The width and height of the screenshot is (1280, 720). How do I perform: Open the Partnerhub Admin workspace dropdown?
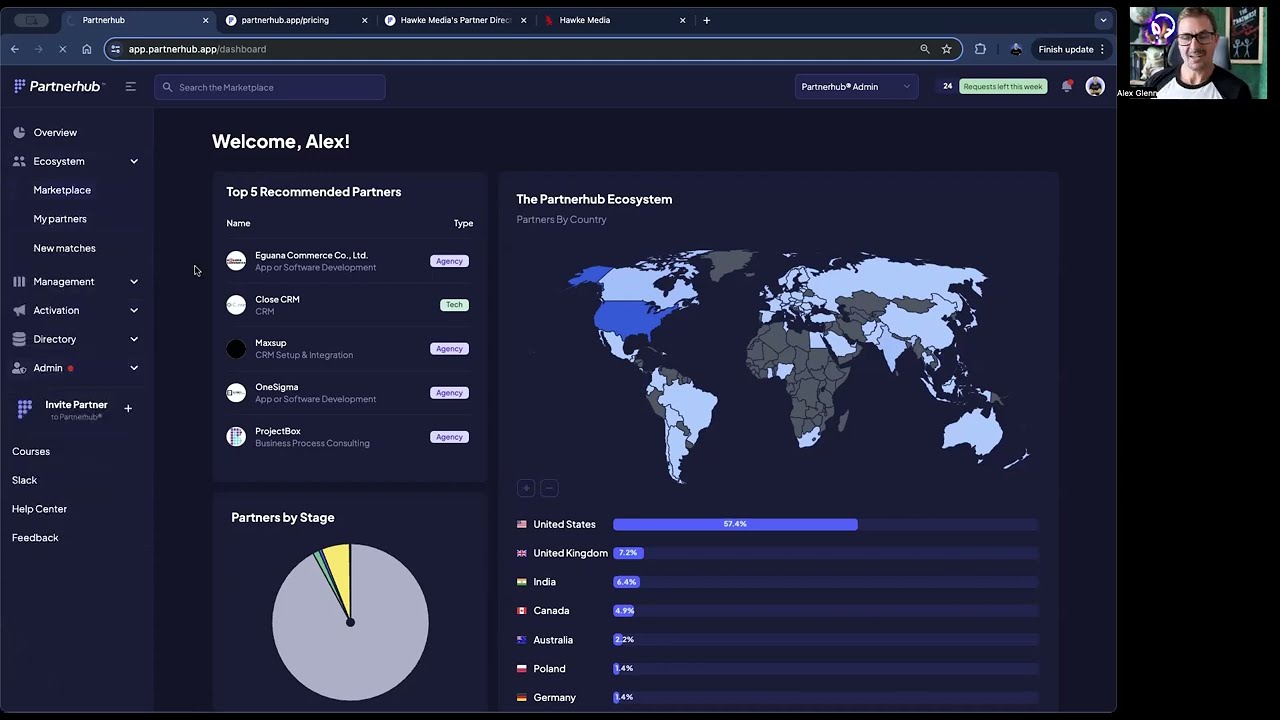pyautogui.click(x=856, y=87)
